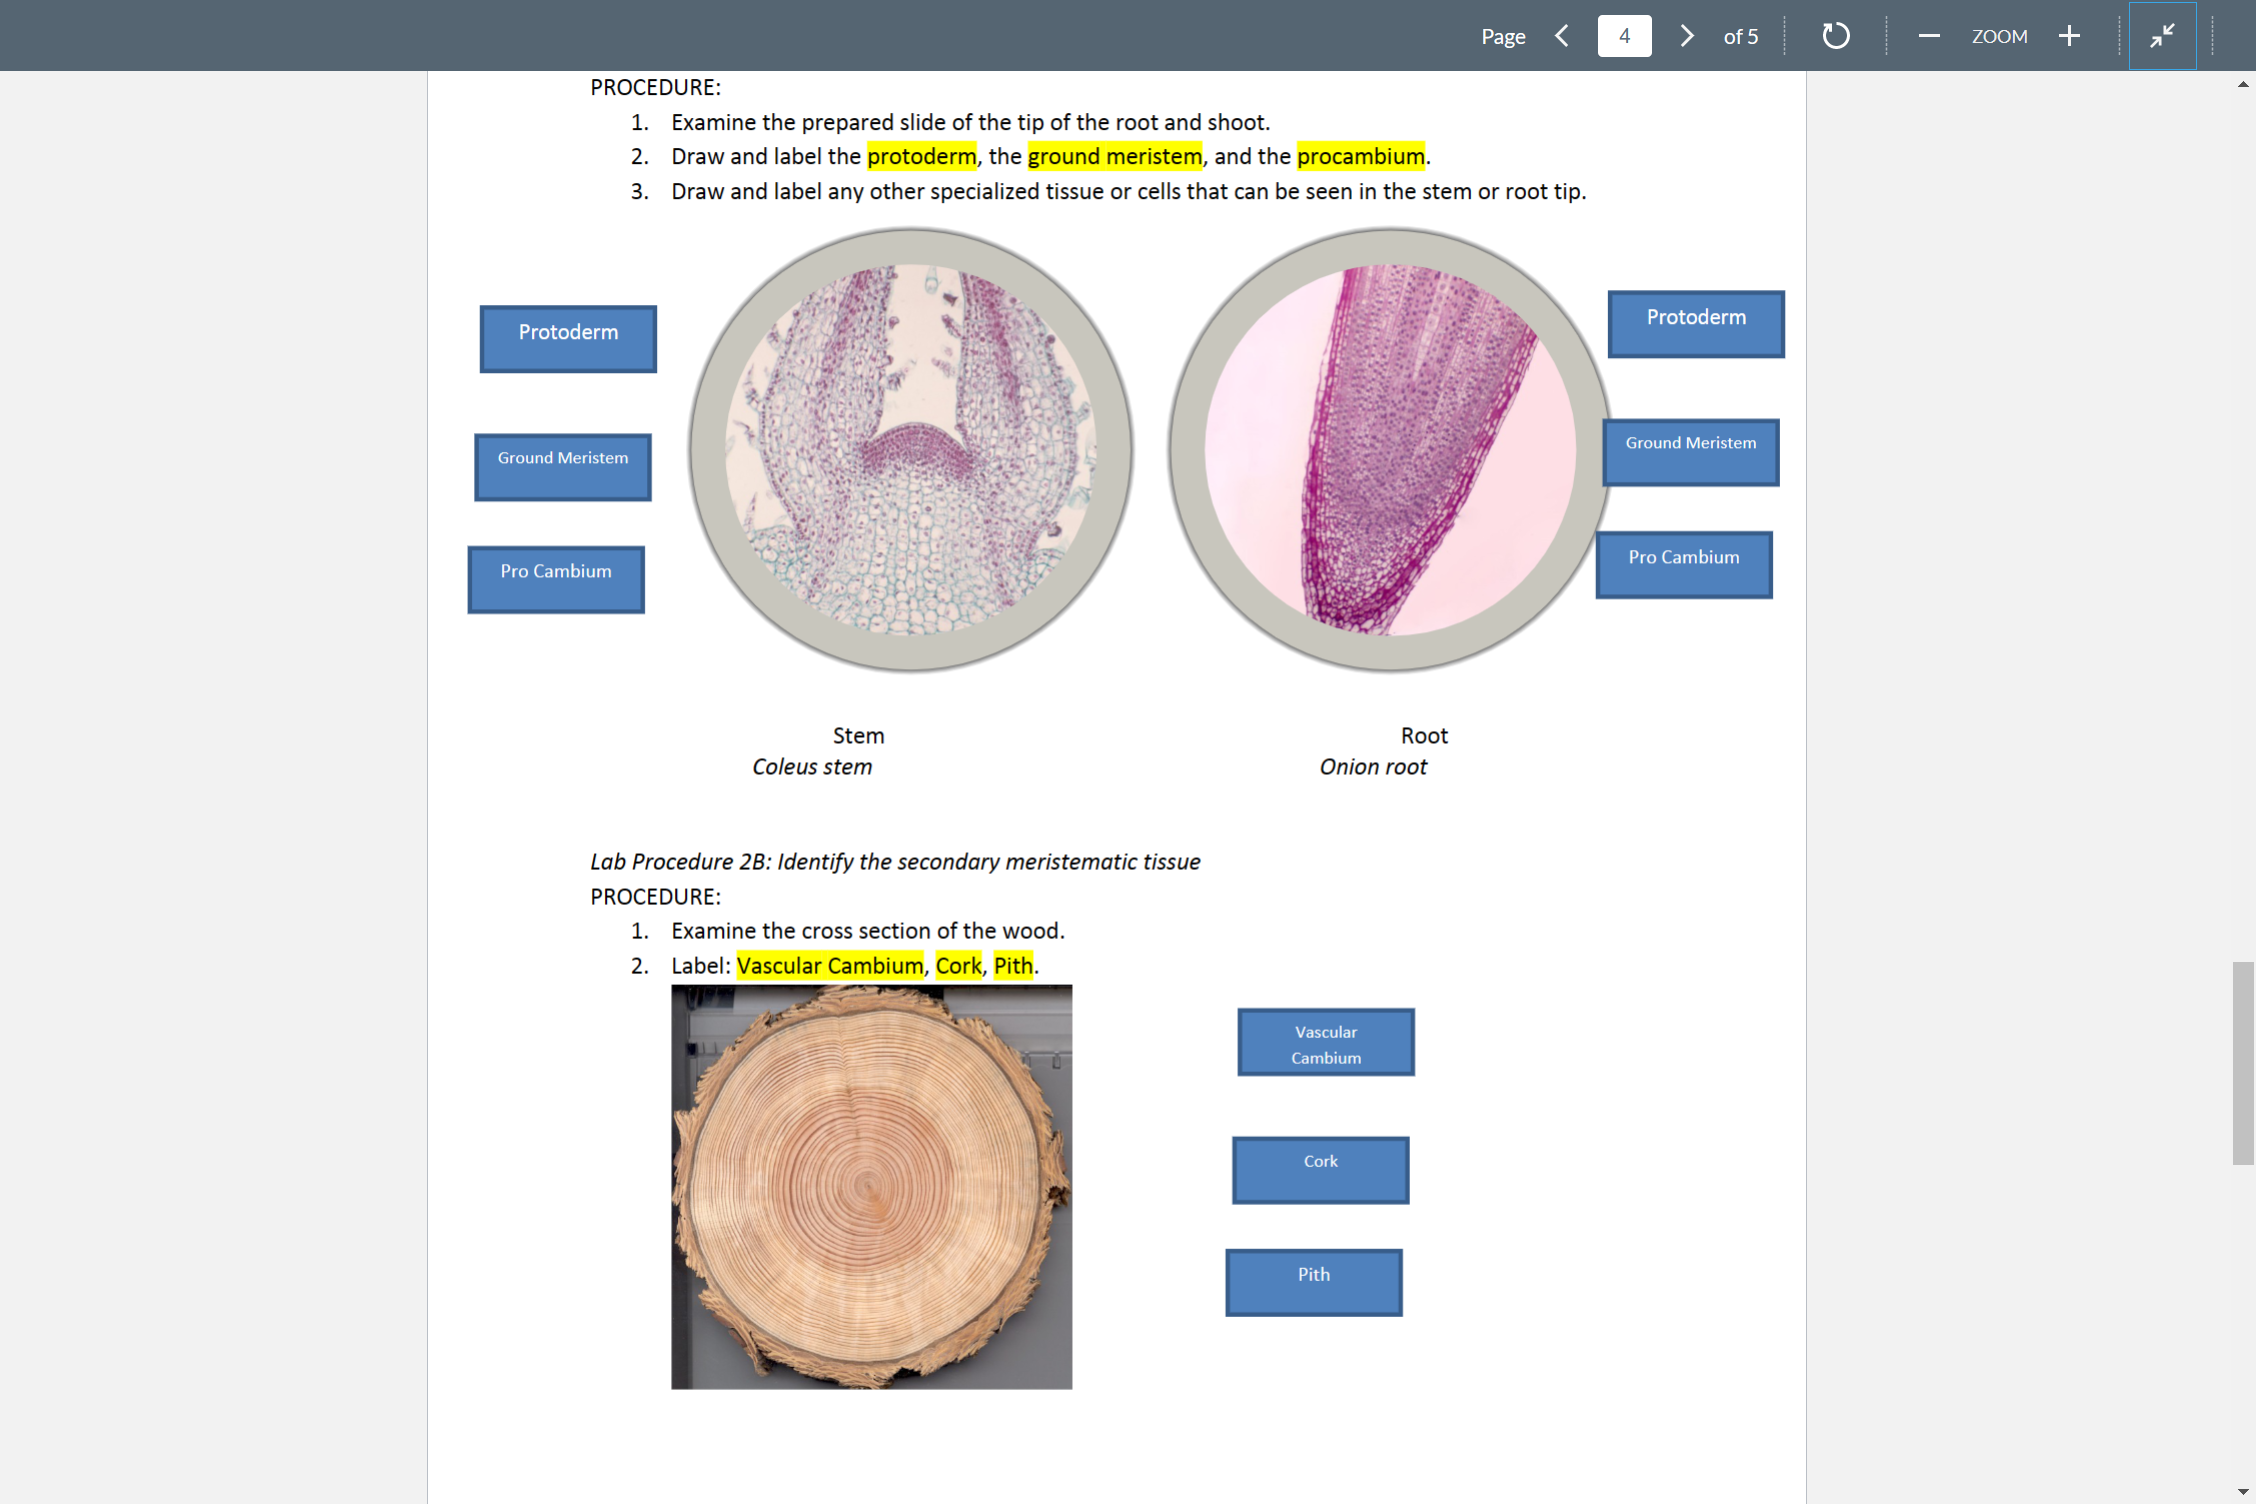The width and height of the screenshot is (2256, 1504).
Task: Select the Vascular Cambium label box
Action: tap(1326, 1042)
